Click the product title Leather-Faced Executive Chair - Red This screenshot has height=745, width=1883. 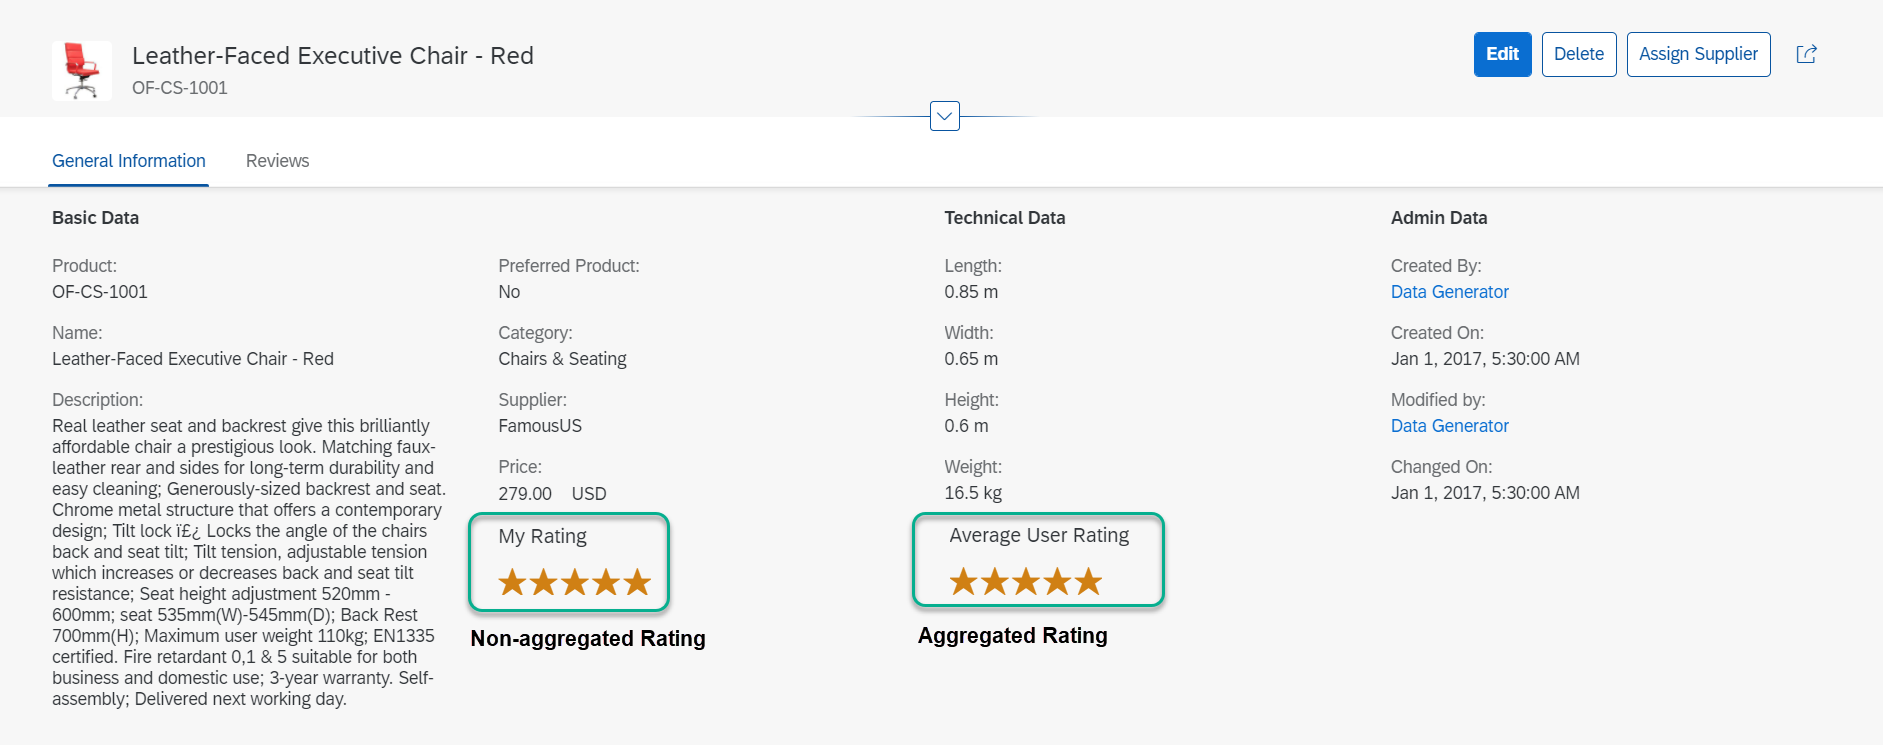(333, 56)
